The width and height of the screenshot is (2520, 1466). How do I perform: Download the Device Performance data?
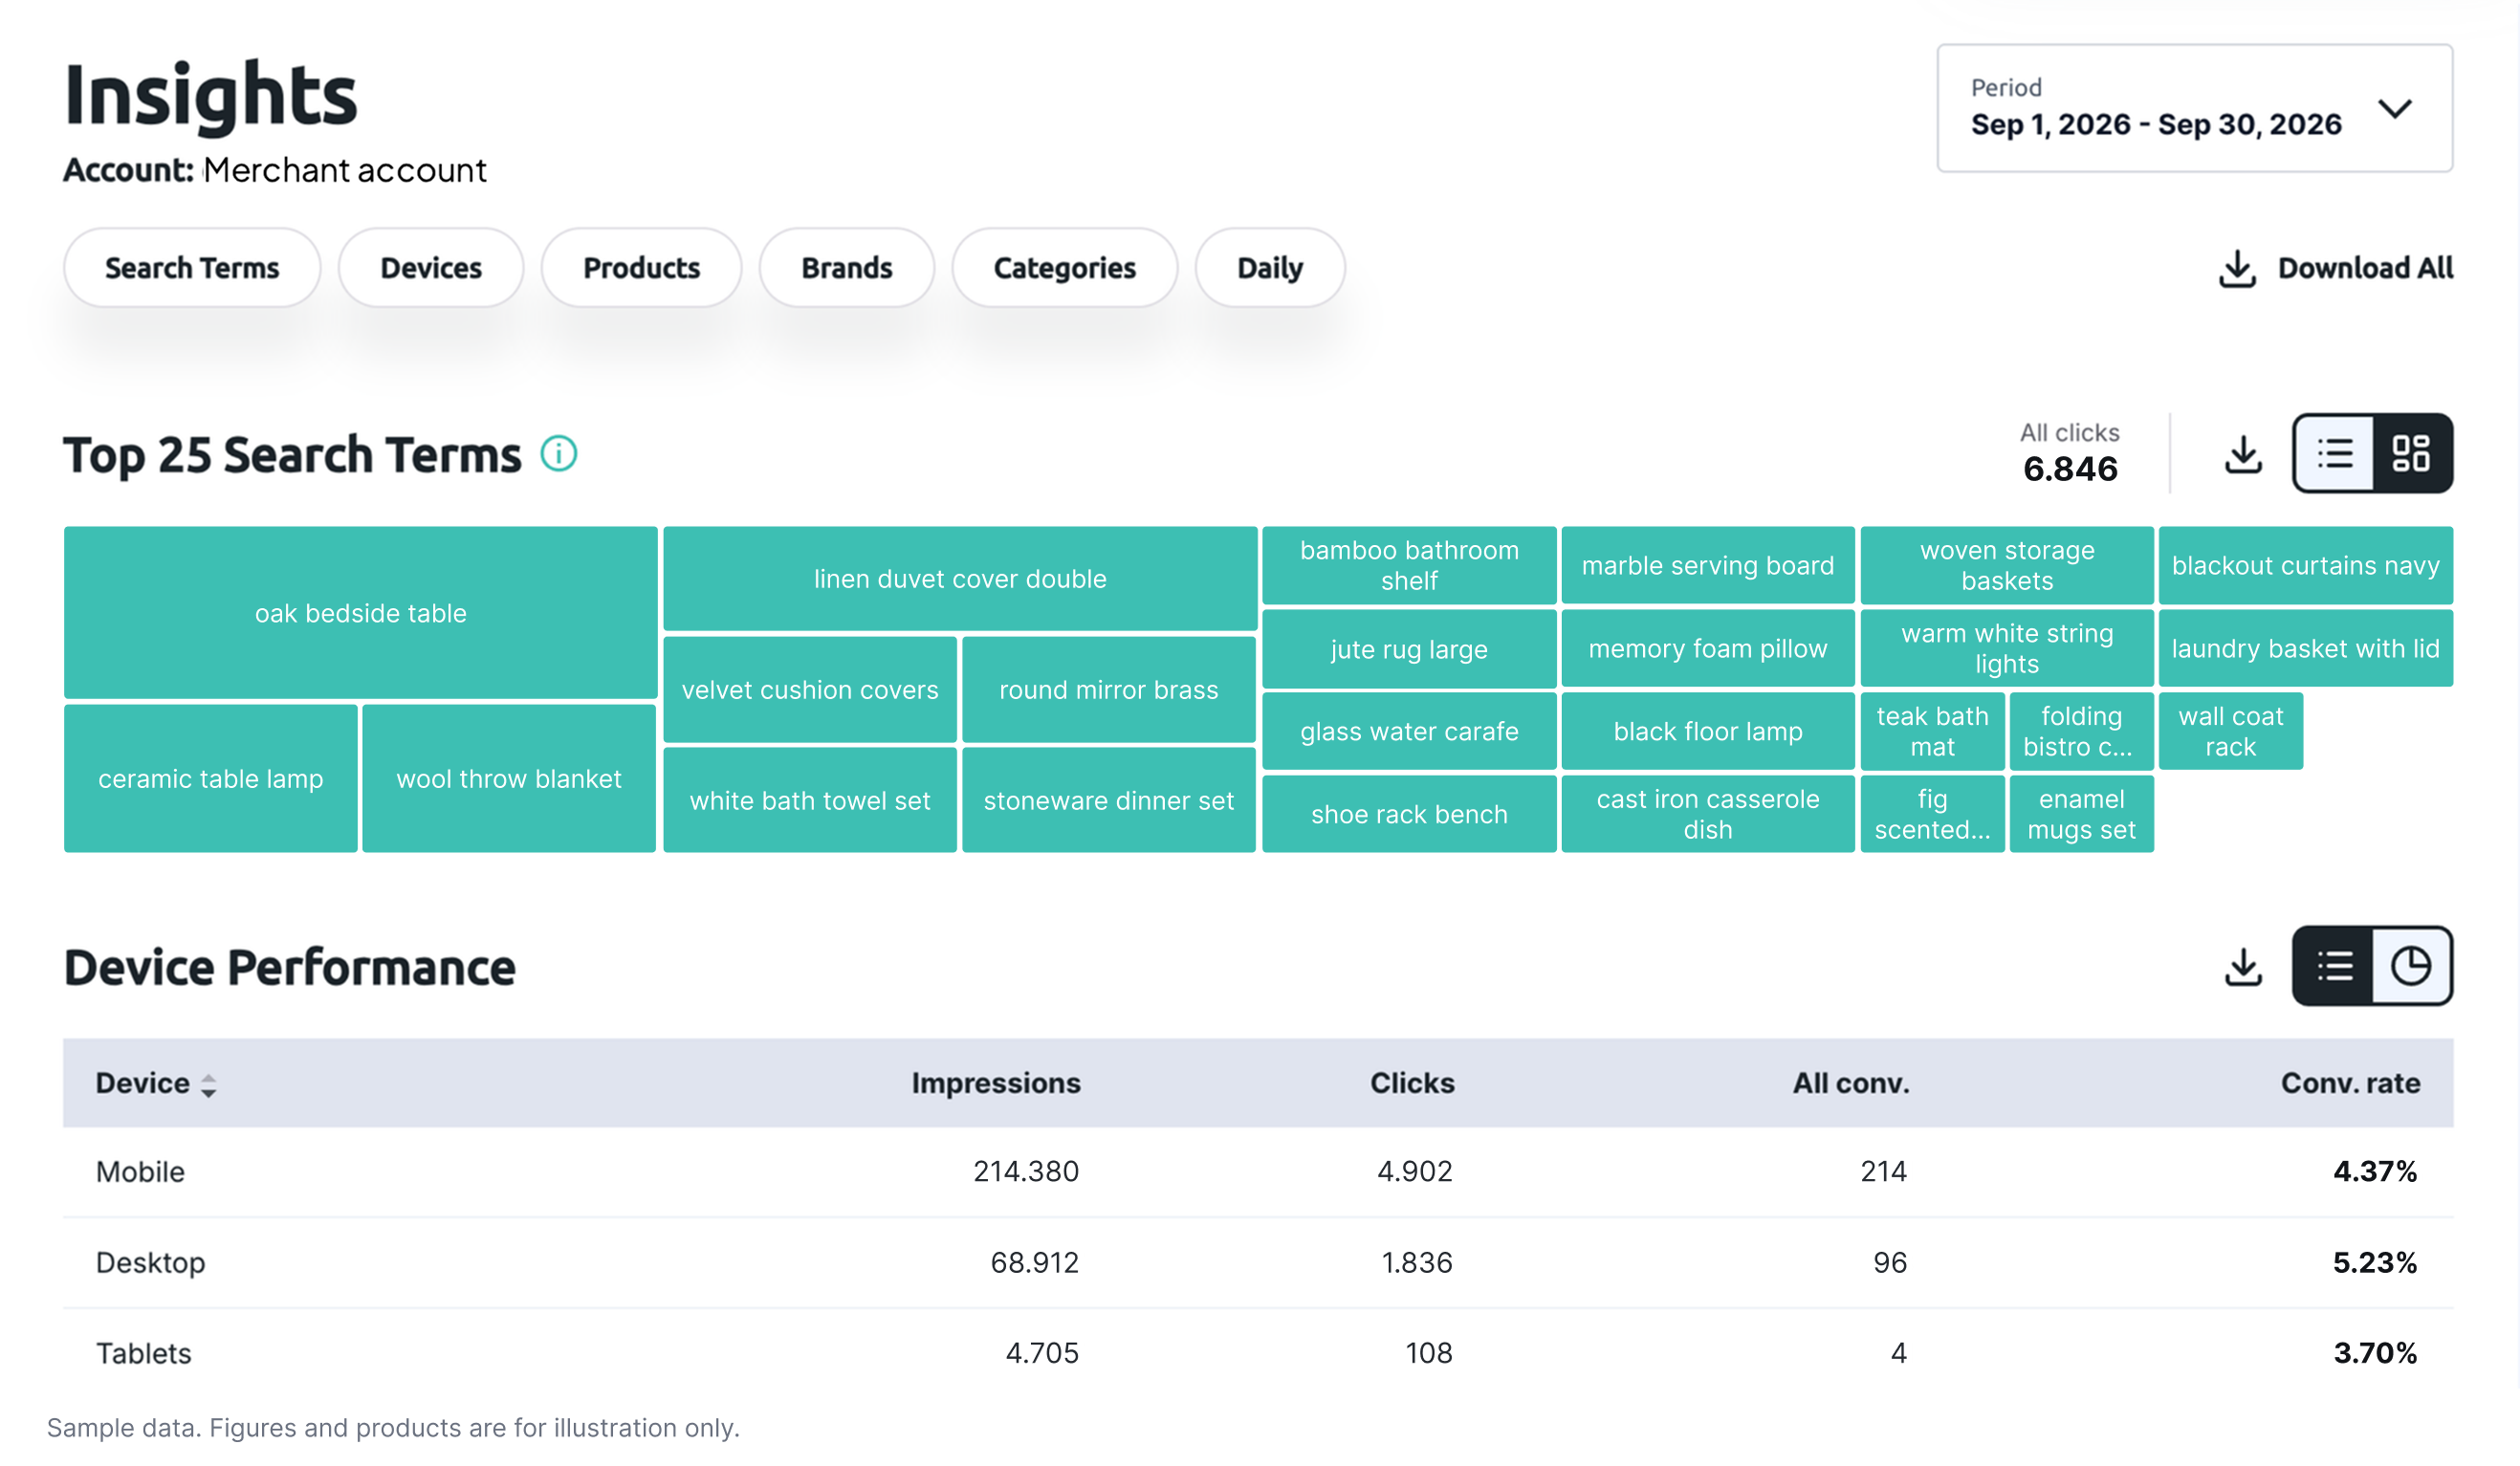[2243, 967]
